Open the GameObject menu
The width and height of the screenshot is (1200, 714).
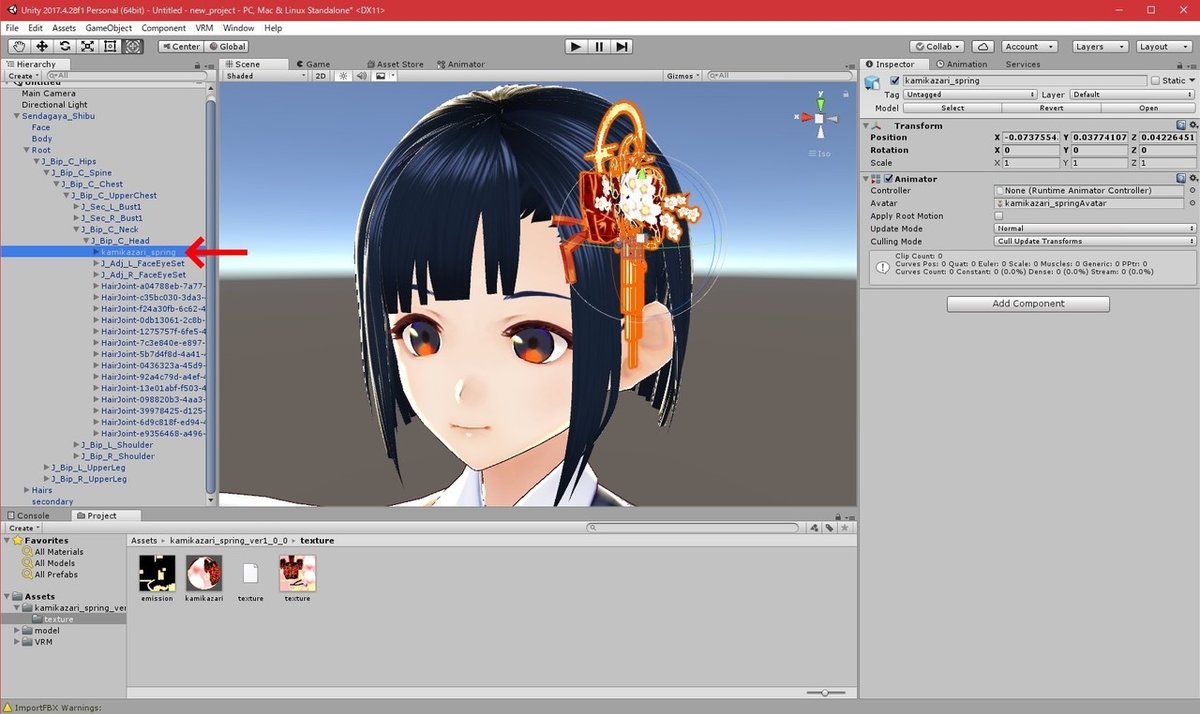(x=109, y=28)
